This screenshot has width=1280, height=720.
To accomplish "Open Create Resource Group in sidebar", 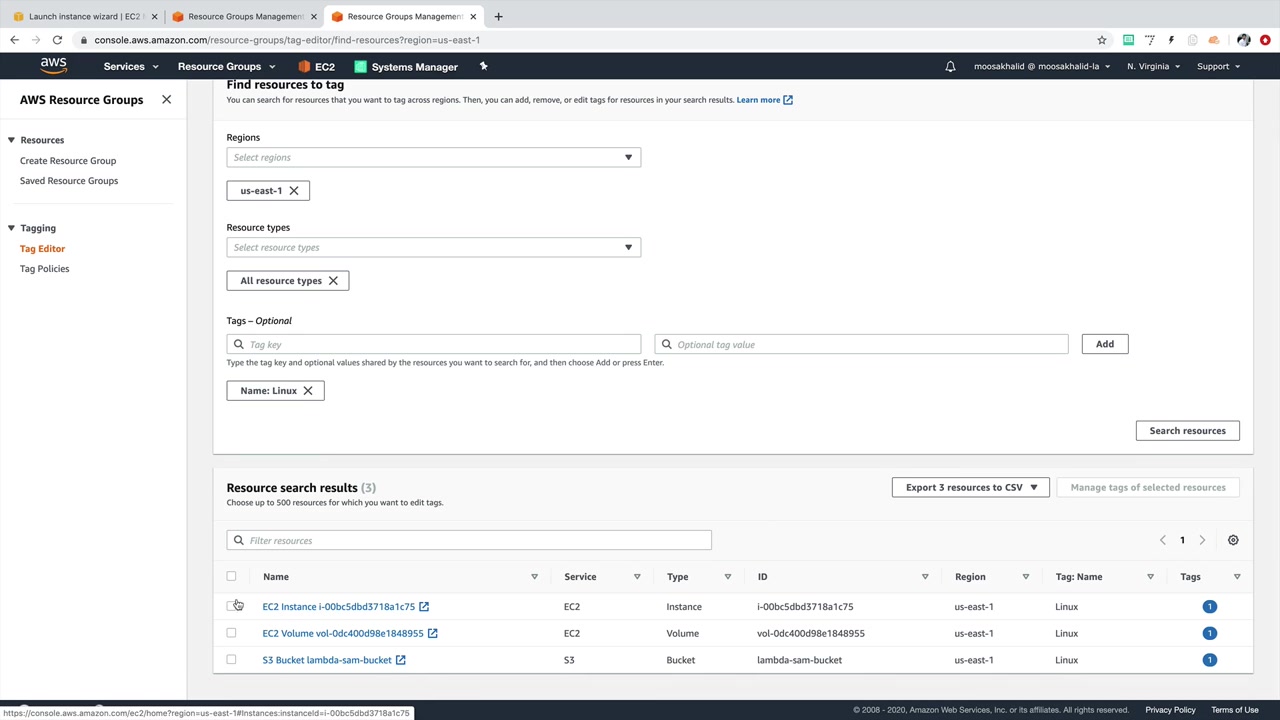I will coord(68,161).
